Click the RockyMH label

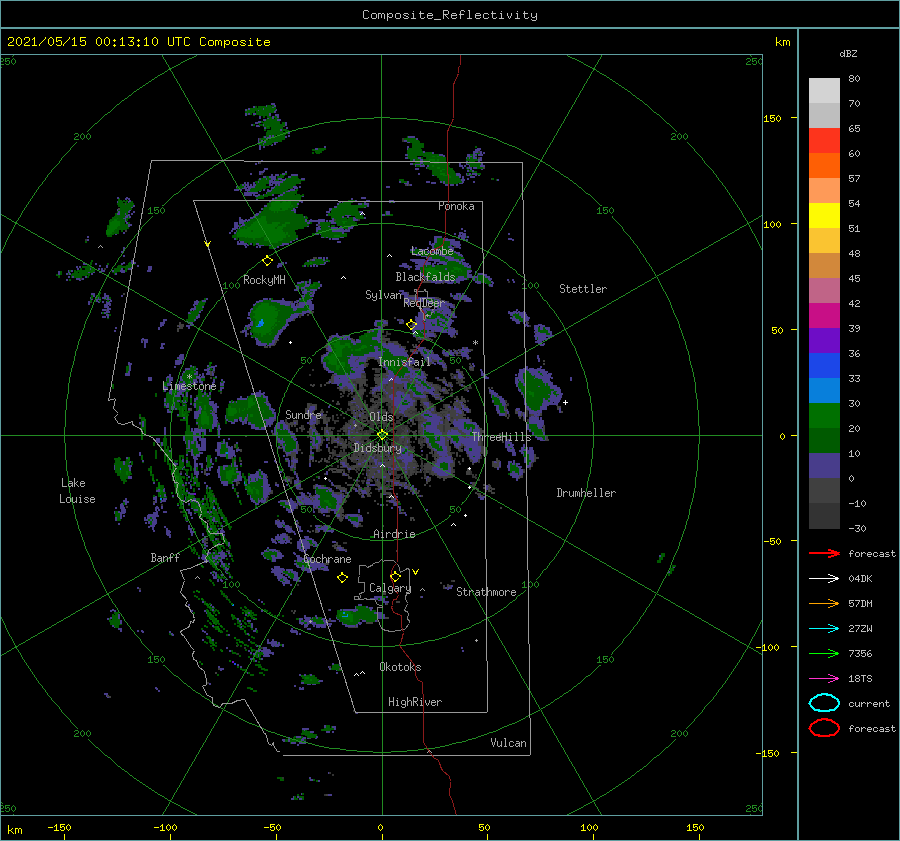pyautogui.click(x=265, y=280)
